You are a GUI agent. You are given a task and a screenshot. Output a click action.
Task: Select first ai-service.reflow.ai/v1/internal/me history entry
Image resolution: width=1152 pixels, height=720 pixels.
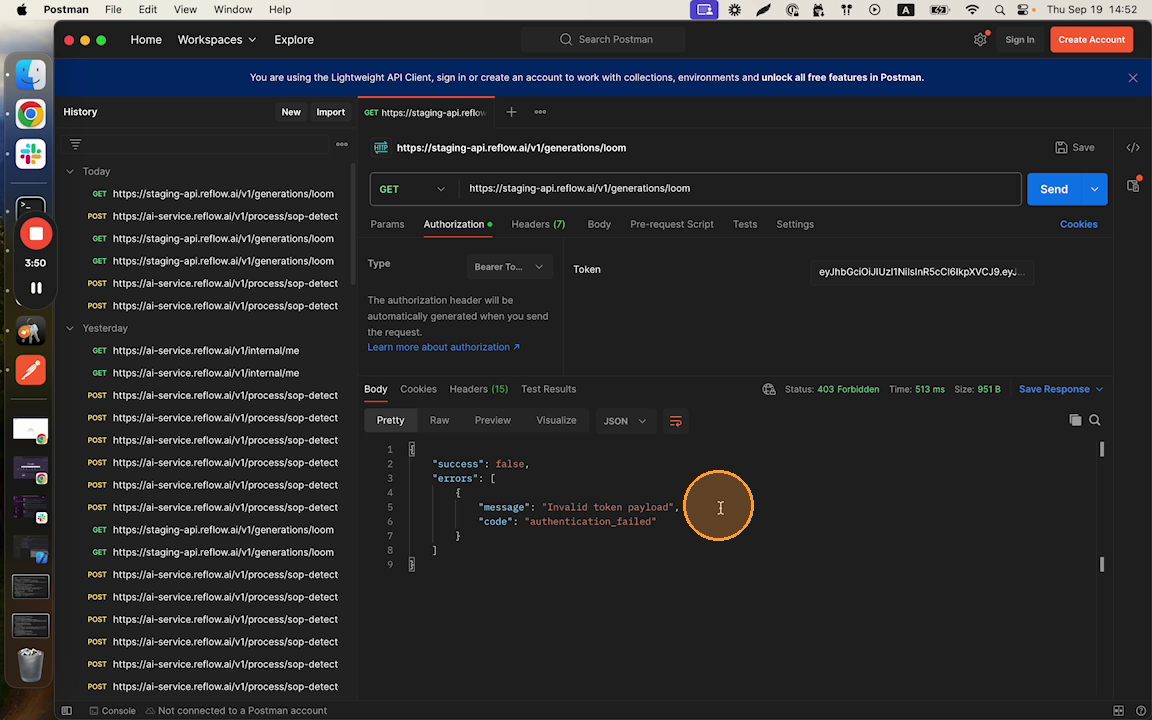coord(206,351)
